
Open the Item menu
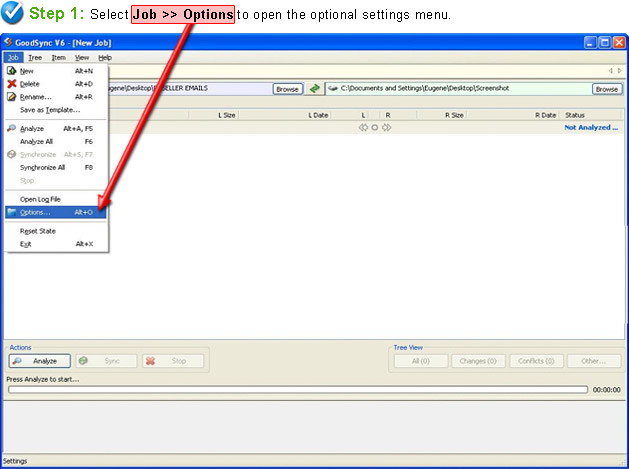coord(59,57)
